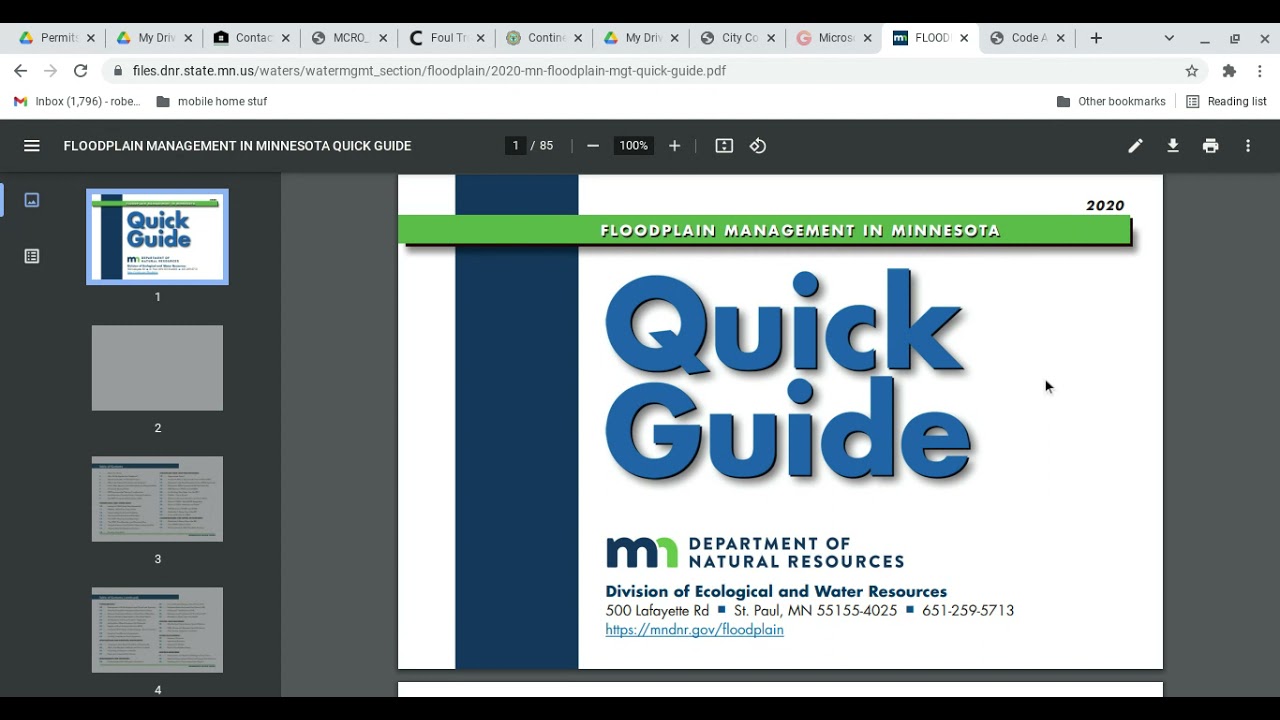The width and height of the screenshot is (1280, 720).
Task: Open the Gmail Inbox bookmark
Action: pyautogui.click(x=77, y=101)
